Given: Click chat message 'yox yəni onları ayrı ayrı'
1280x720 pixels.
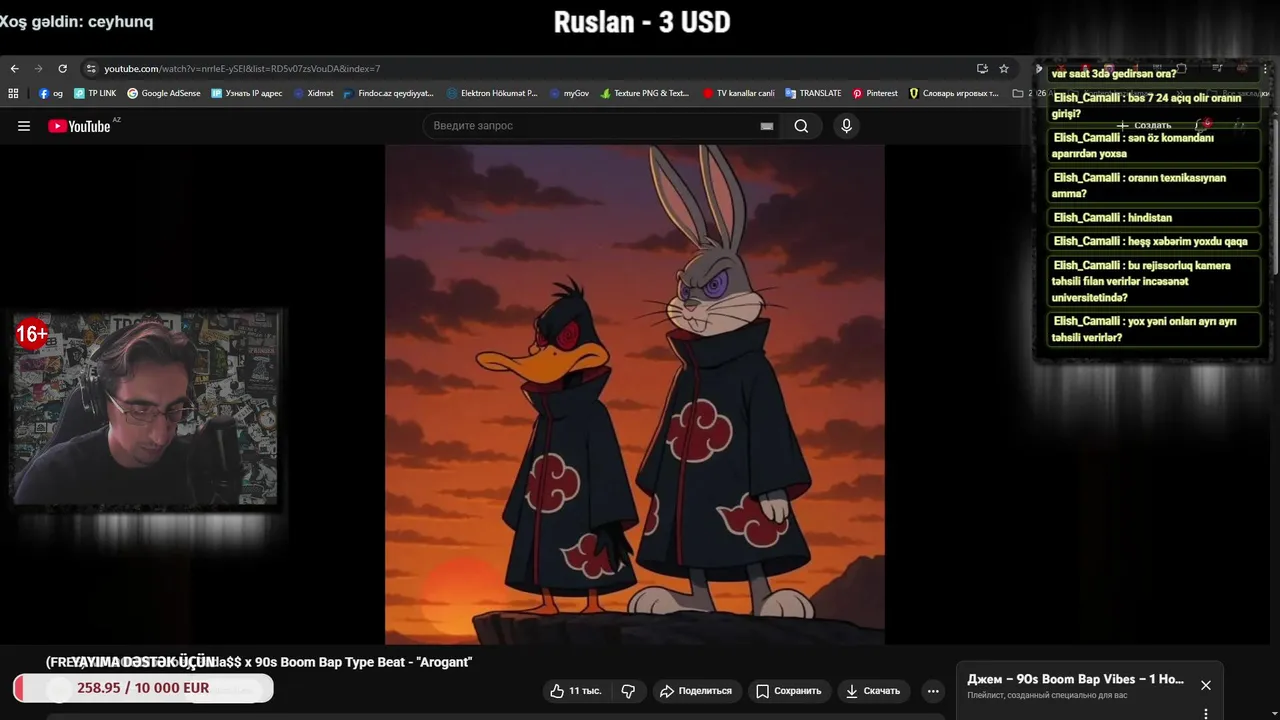Looking at the screenshot, I should tap(1155, 329).
